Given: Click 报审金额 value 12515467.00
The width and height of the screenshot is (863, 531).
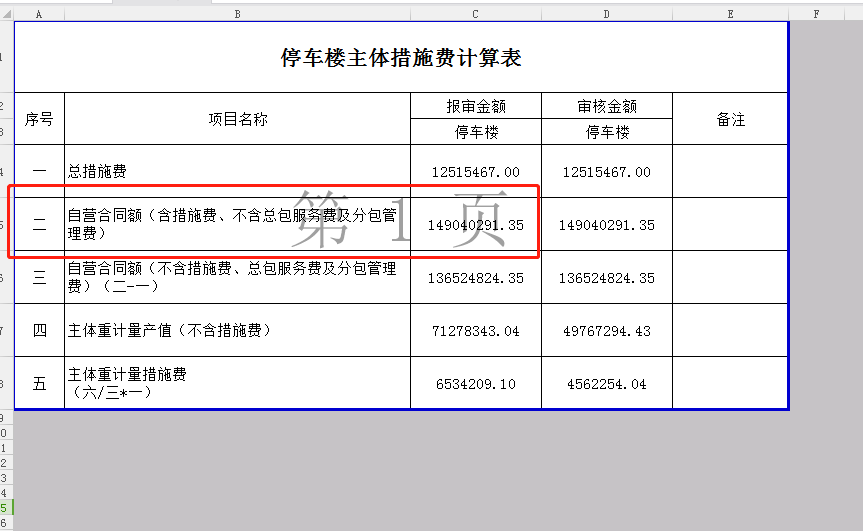Looking at the screenshot, I should click(x=476, y=171).
